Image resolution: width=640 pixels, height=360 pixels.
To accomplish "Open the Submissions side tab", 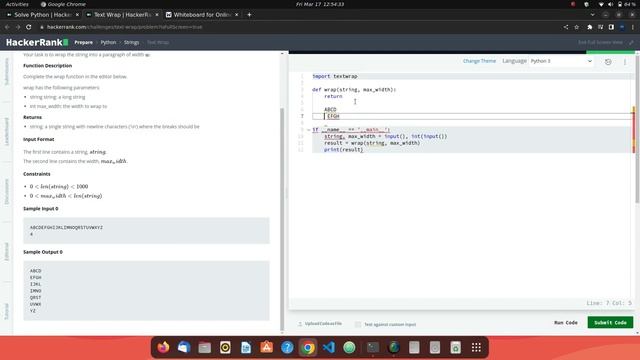I will 7,72.
